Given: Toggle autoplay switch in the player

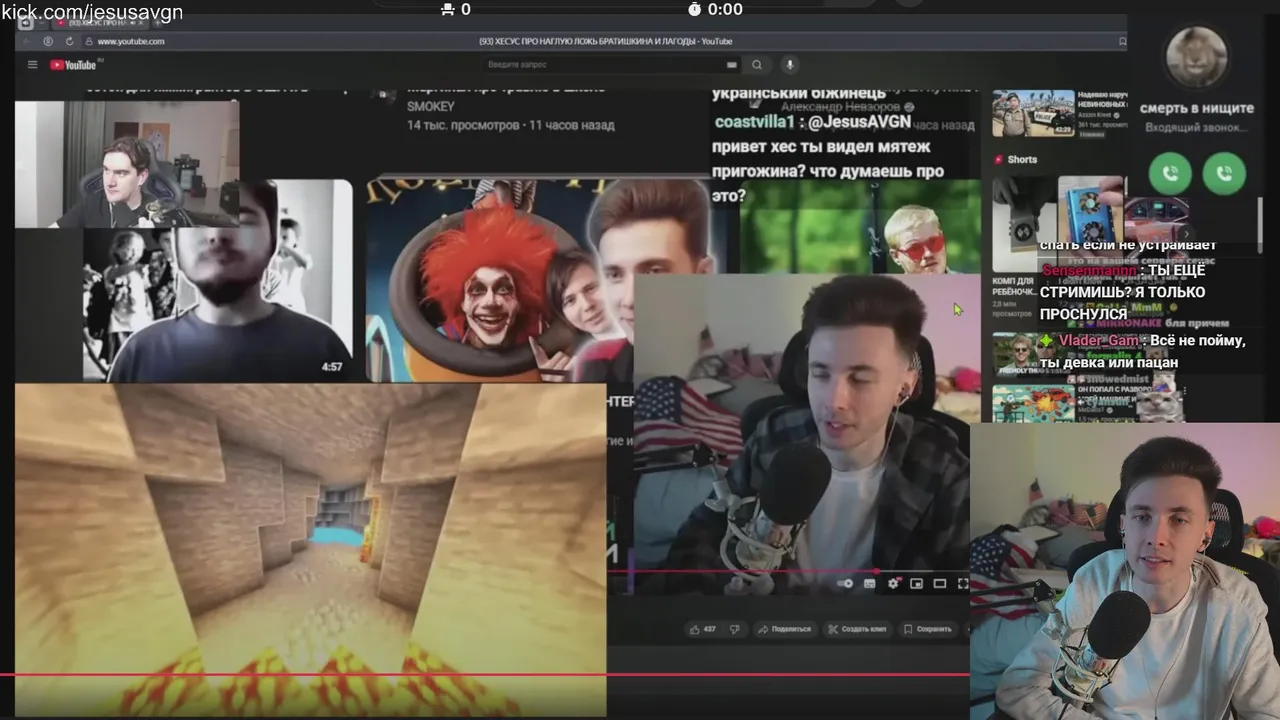Looking at the screenshot, I should click(x=846, y=584).
